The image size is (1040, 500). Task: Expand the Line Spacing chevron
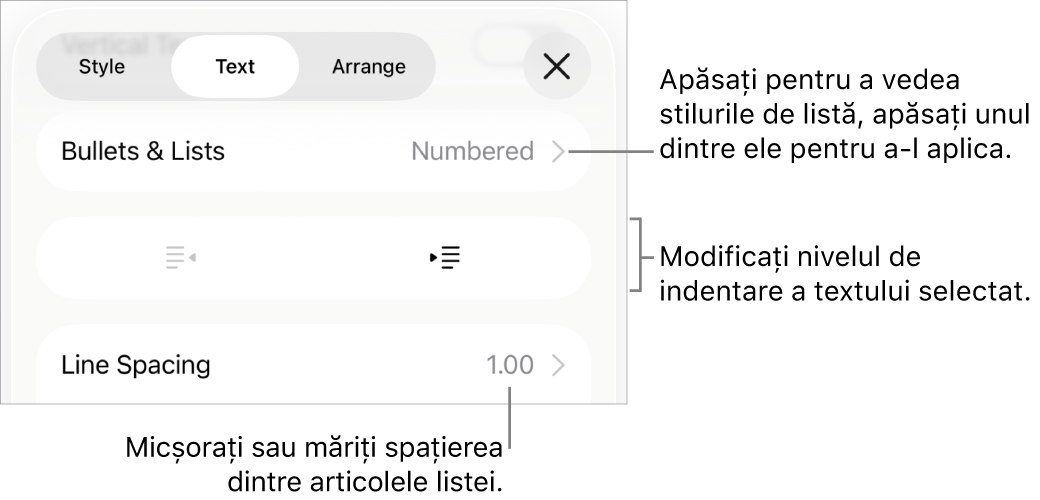559,365
